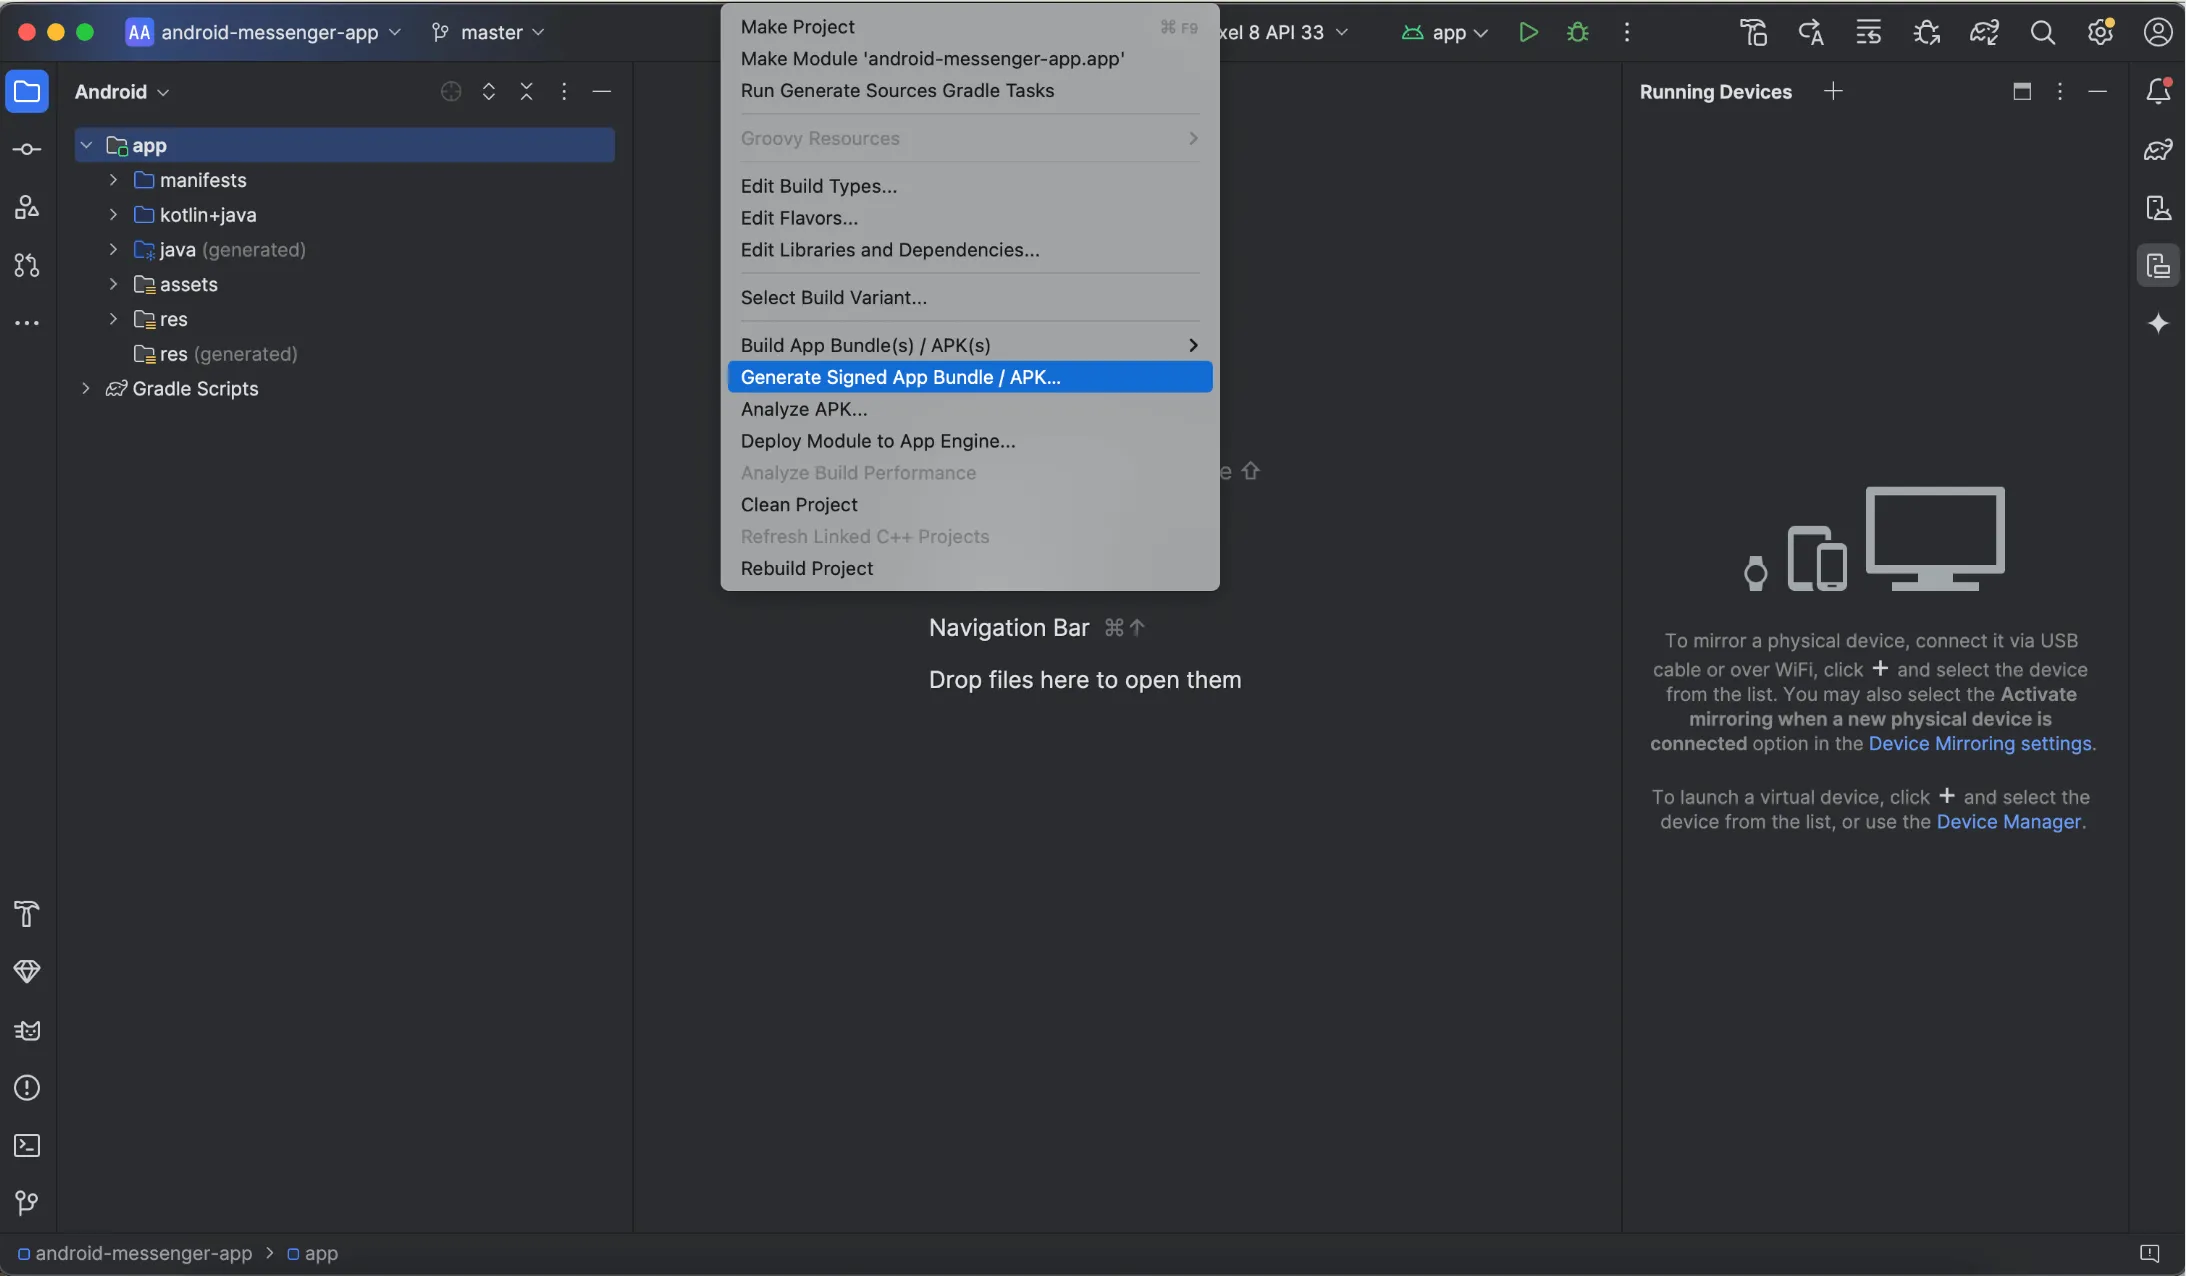
Task: Select Edit Build Types menu item
Action: pyautogui.click(x=969, y=186)
